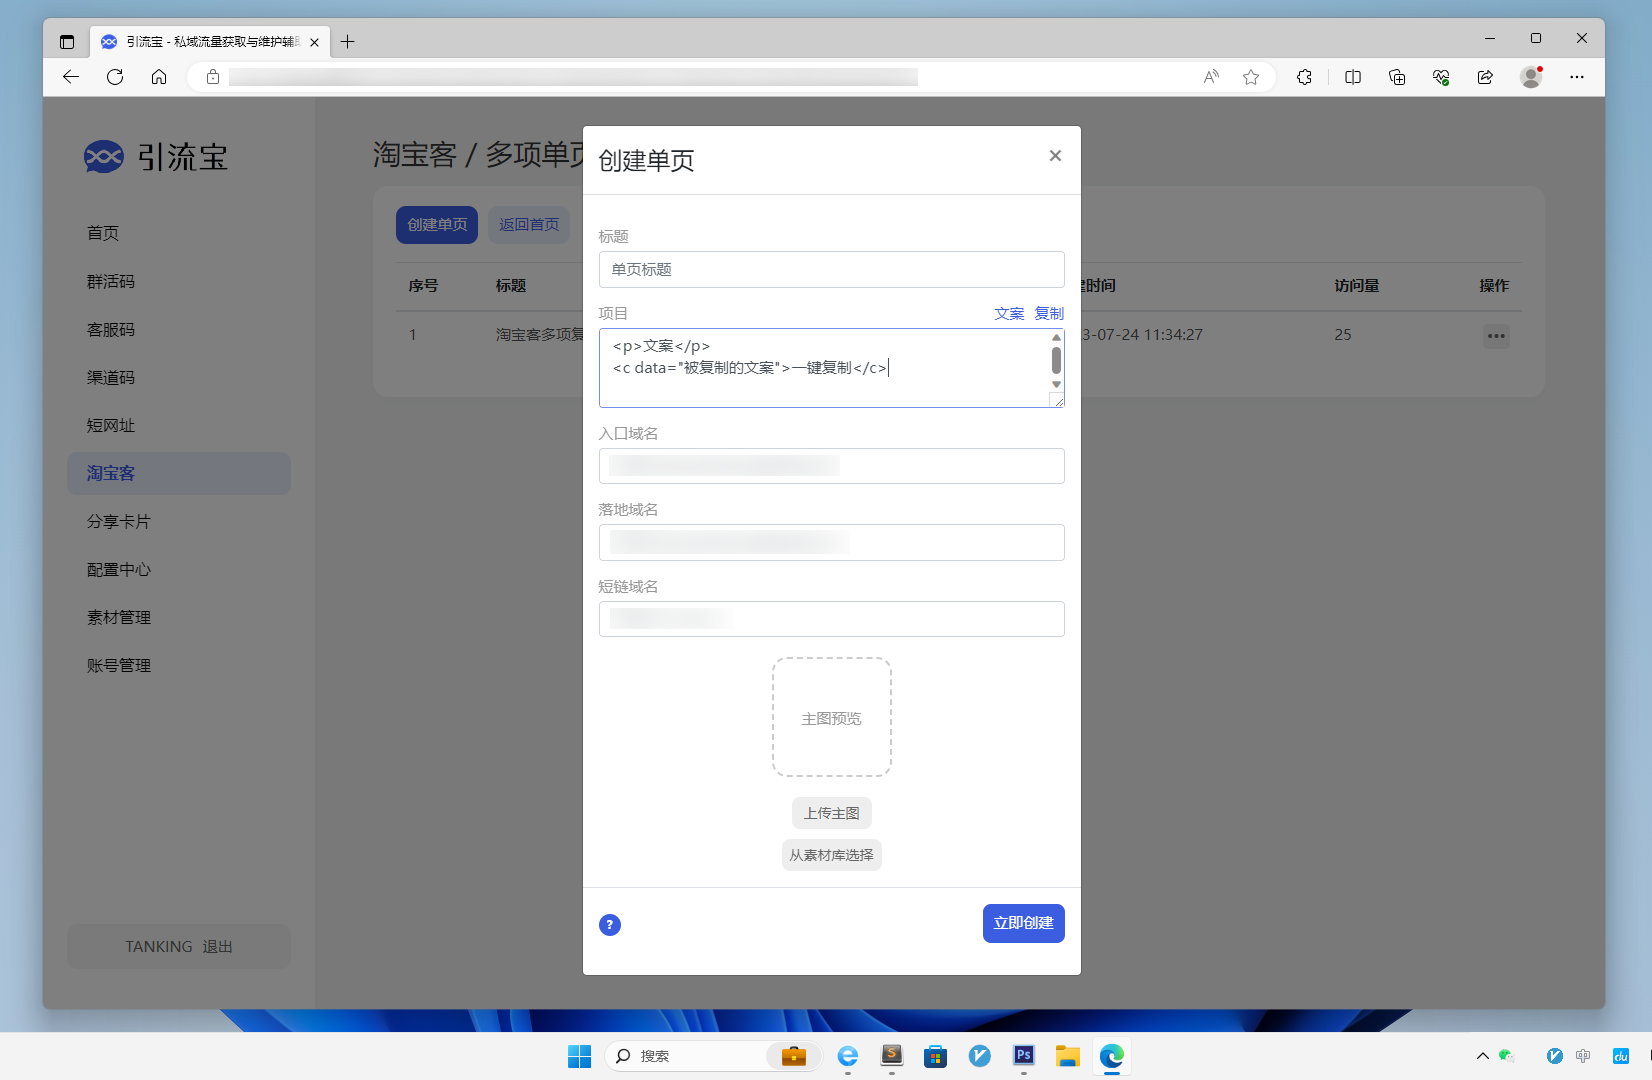Show hidden system tray icons
The image size is (1652, 1080).
pyautogui.click(x=1483, y=1056)
